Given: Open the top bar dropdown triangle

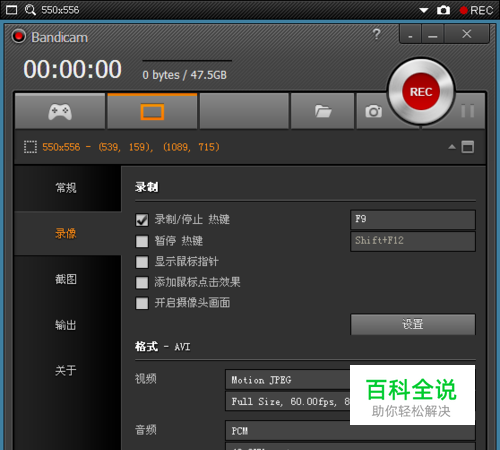Looking at the screenshot, I should click(x=424, y=10).
